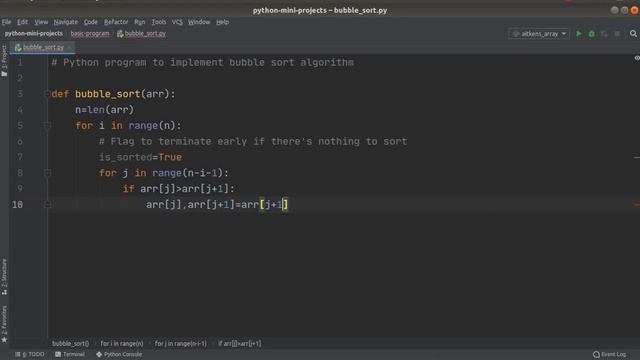Screen dimensions: 640x360
Task: Open the Code menu
Action: click(x=91, y=22)
